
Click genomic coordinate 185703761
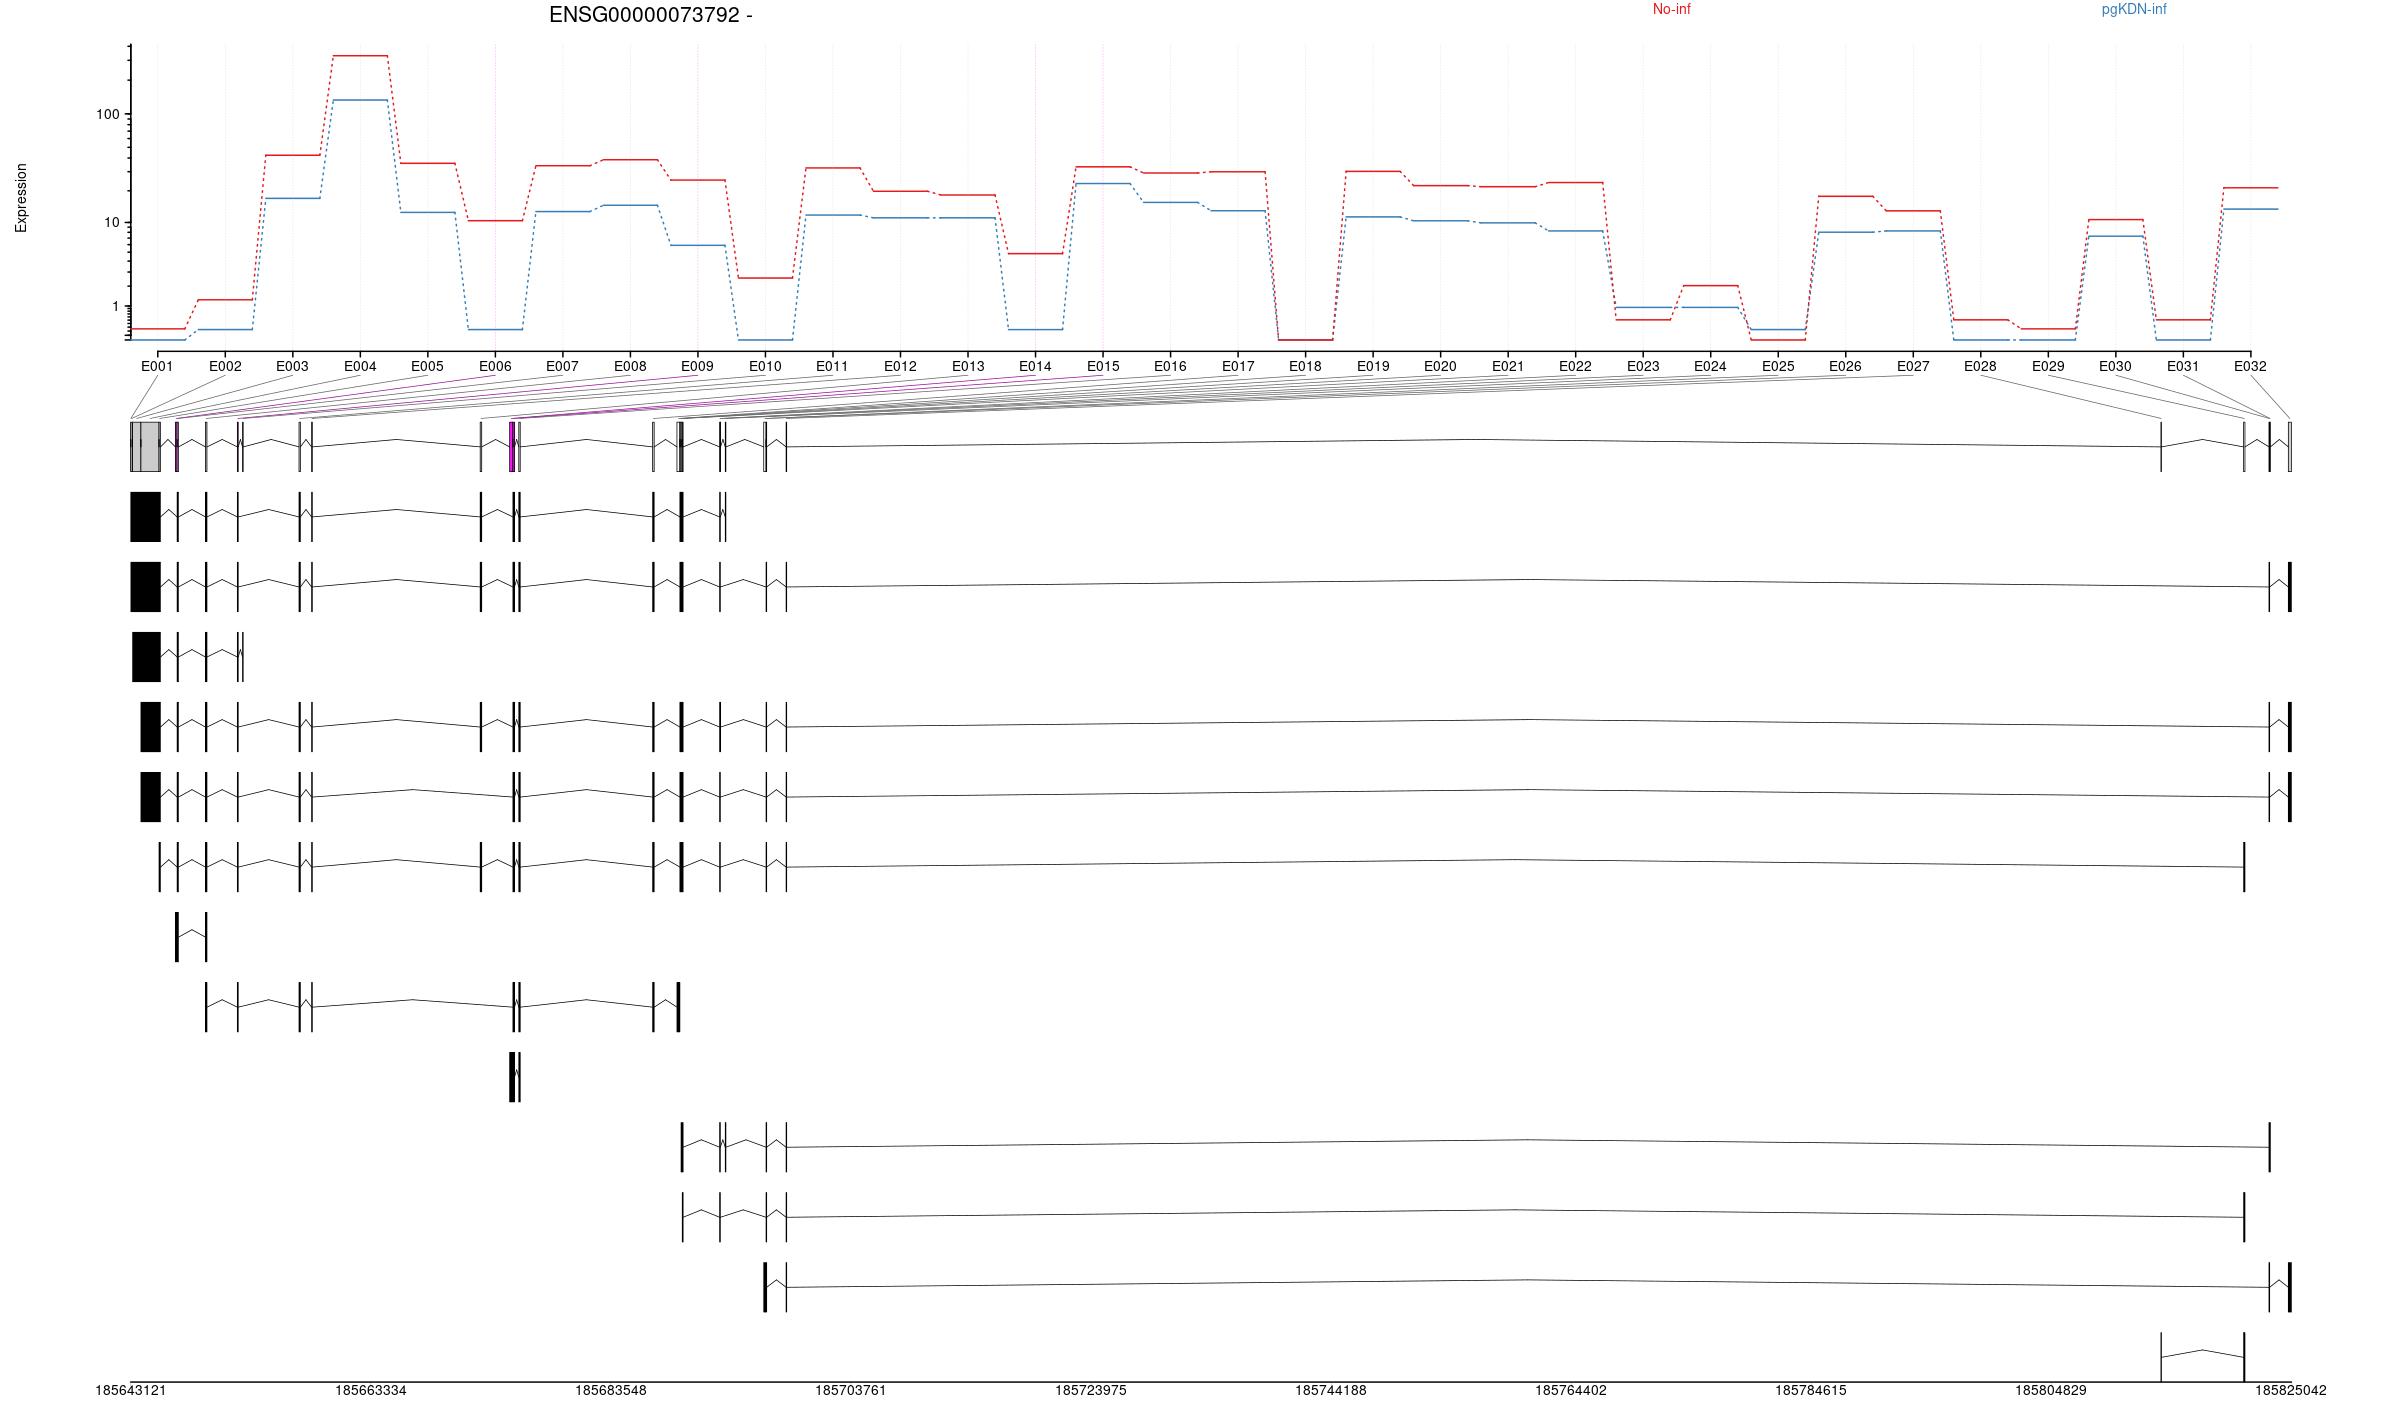(x=851, y=1391)
